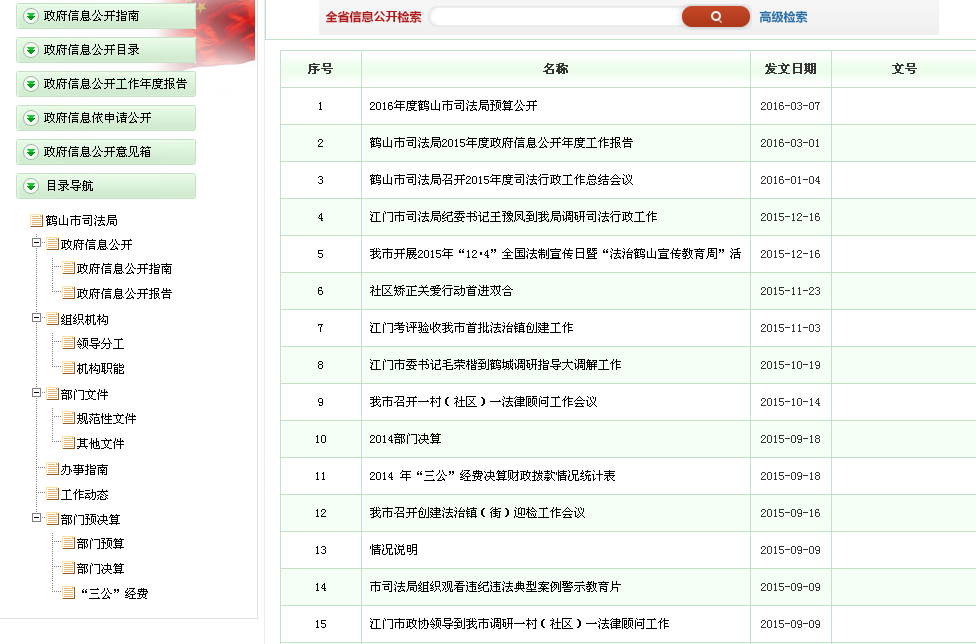
Task: Collapse the 政府信息公开 tree node
Action: pyautogui.click(x=37, y=244)
